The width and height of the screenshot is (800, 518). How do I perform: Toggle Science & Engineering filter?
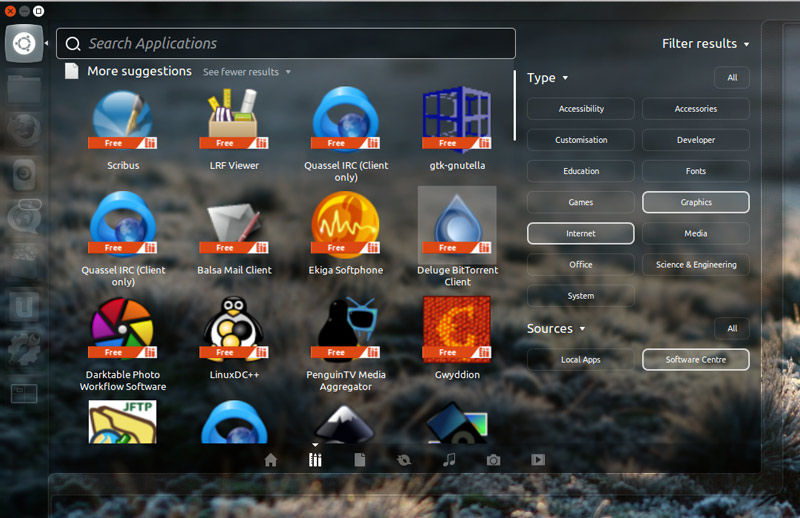pos(695,264)
